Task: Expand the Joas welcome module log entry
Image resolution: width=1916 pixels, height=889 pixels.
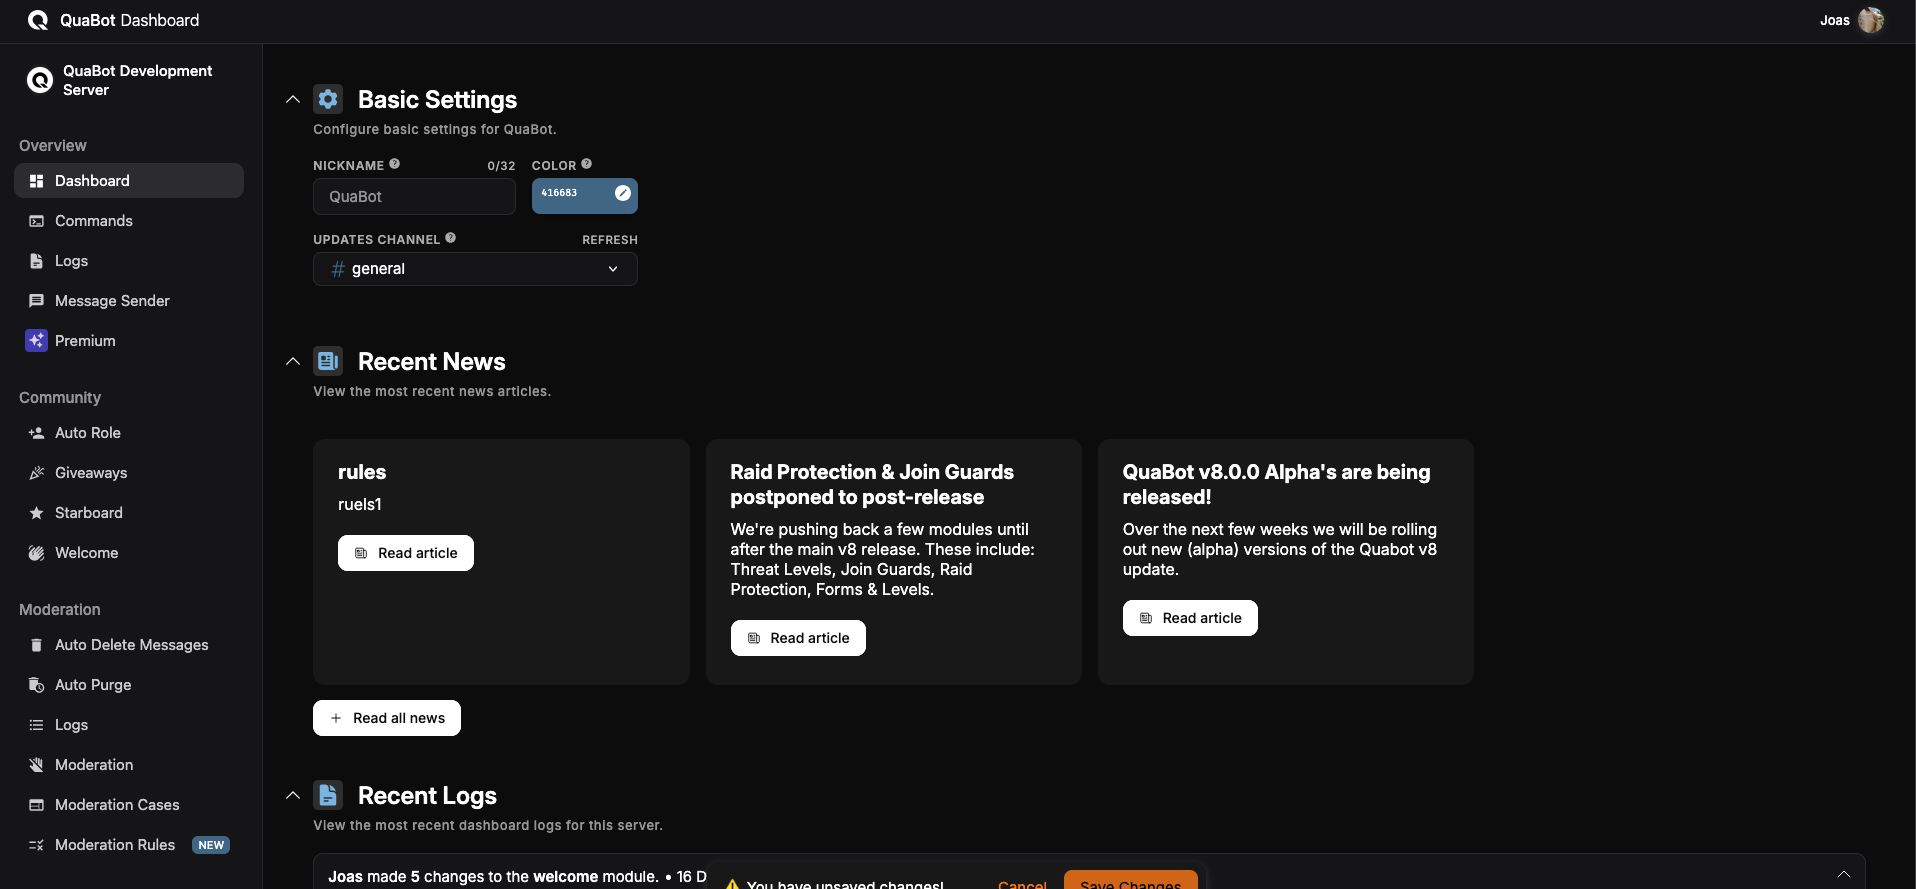Action: (1843, 874)
